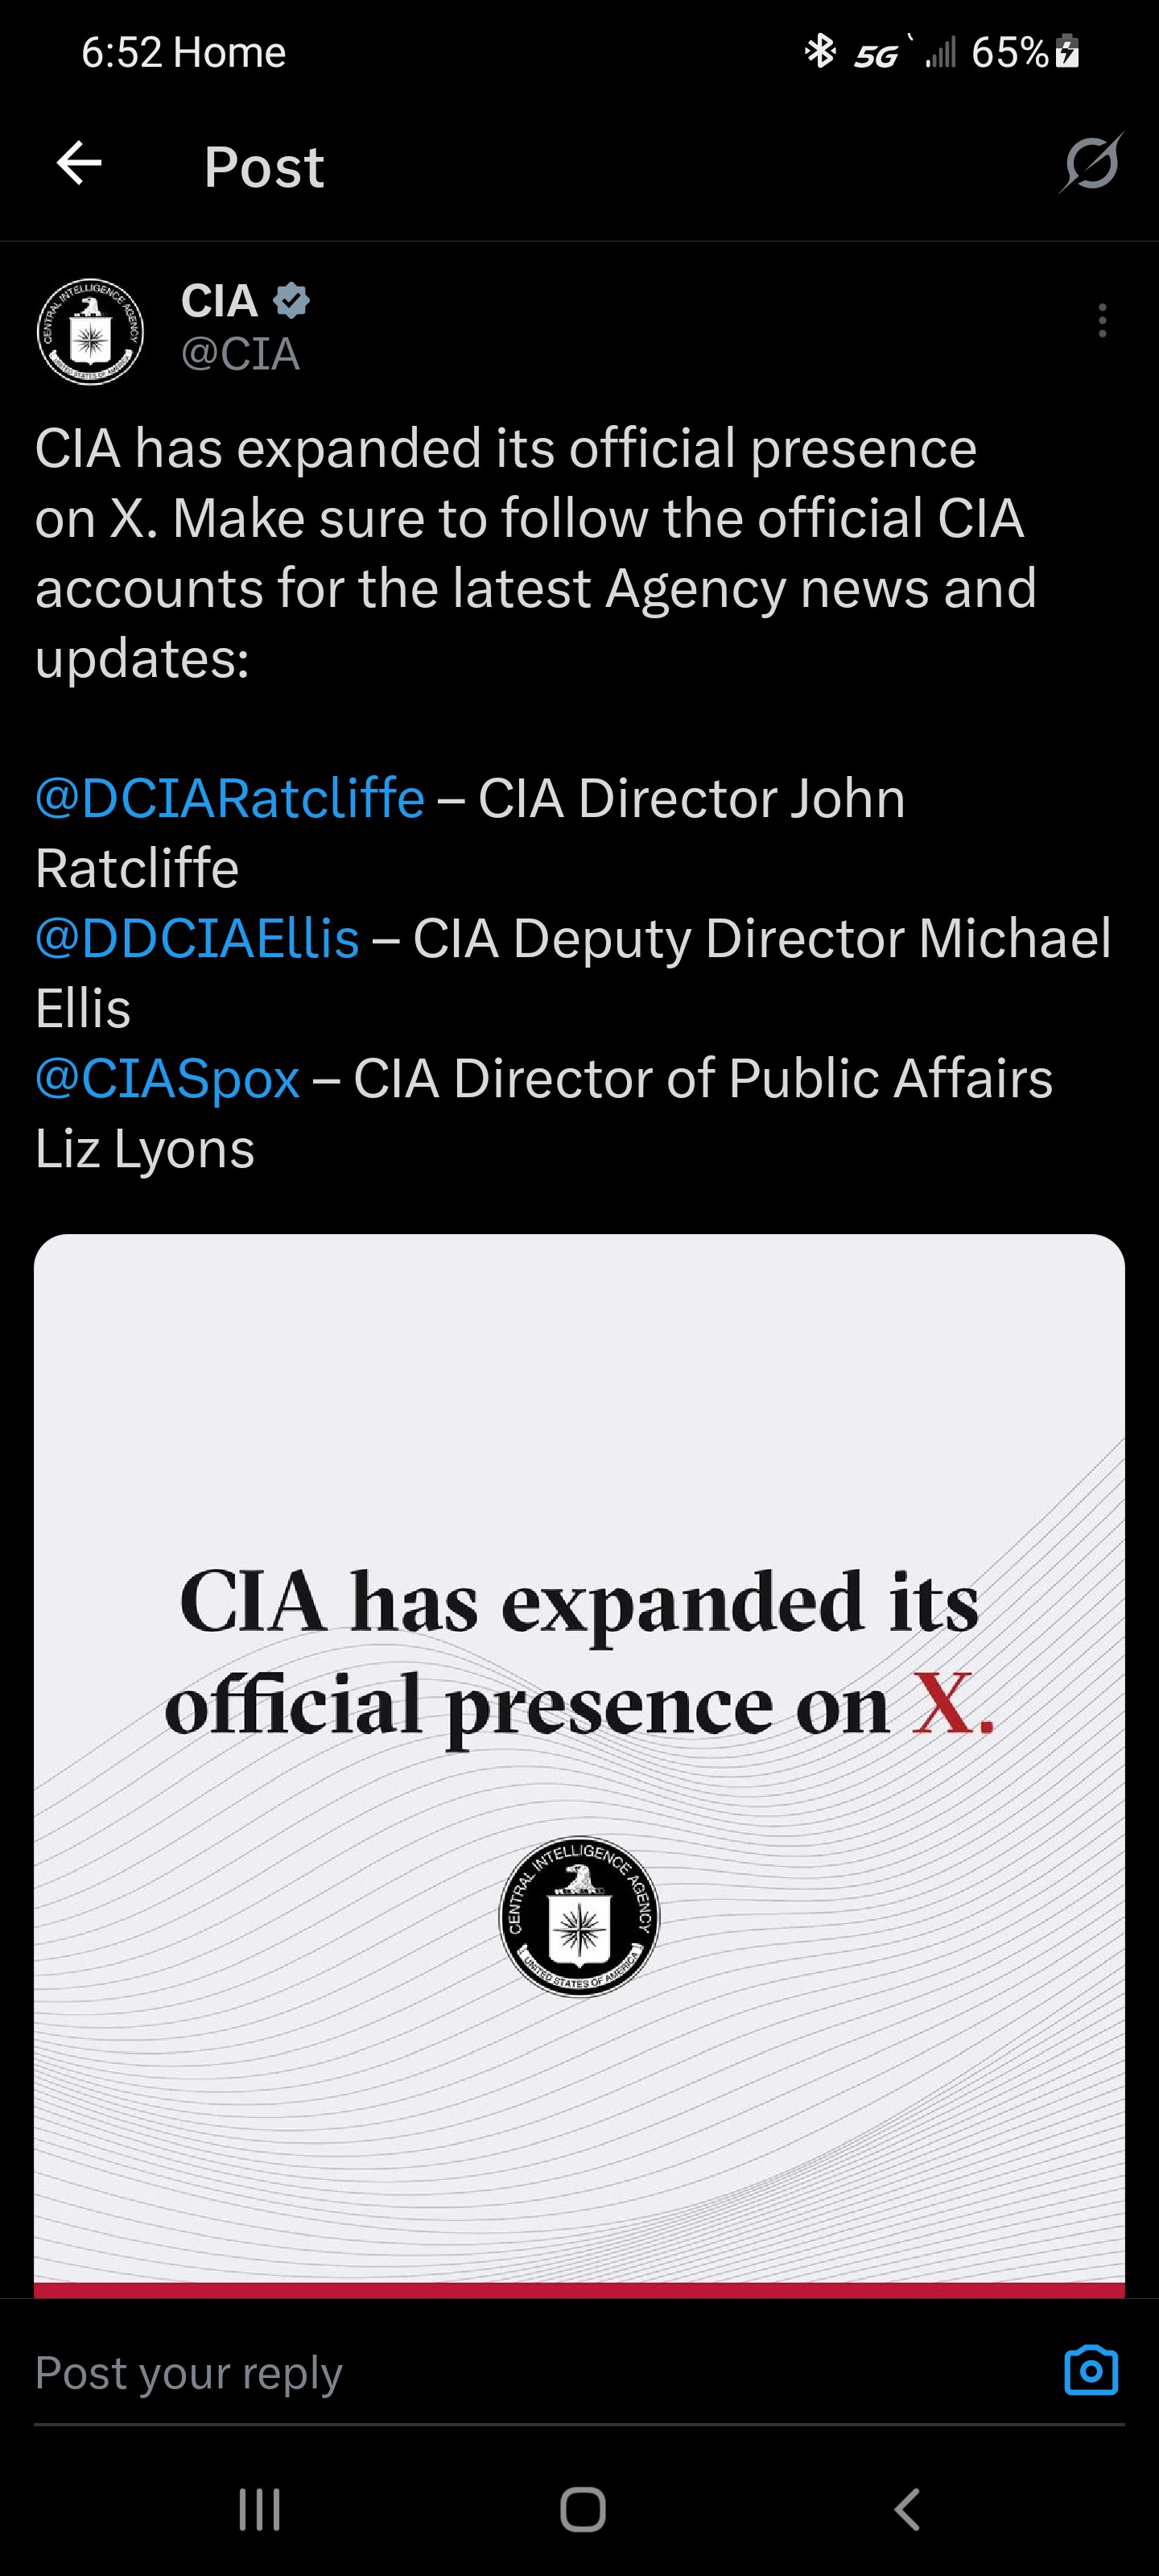
Task: Open Grok via the slashed-circle icon
Action: [1091, 163]
